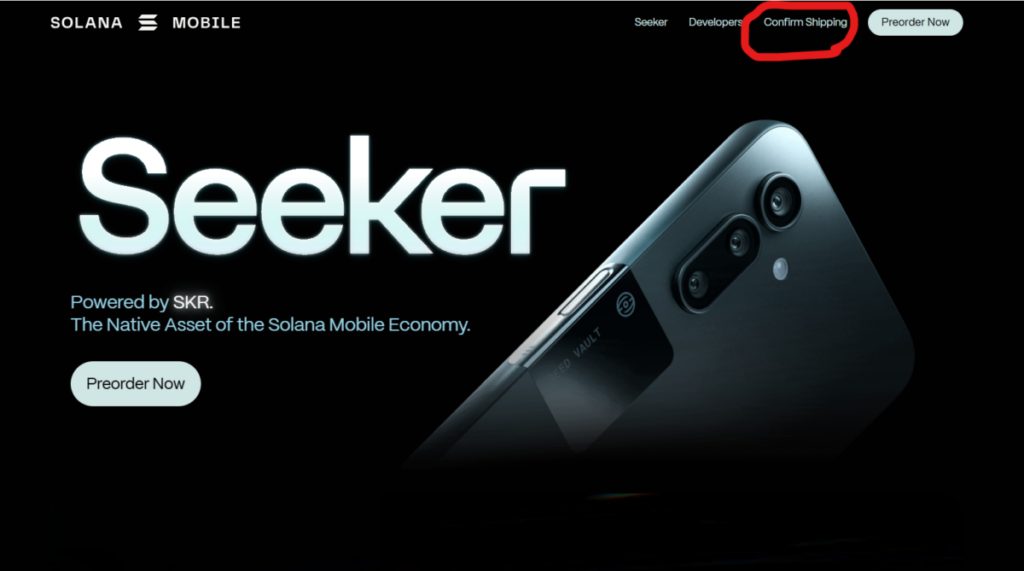This screenshot has height=571, width=1024.
Task: Click the circular Seed Vault emblem on the phone
Action: coord(625,304)
